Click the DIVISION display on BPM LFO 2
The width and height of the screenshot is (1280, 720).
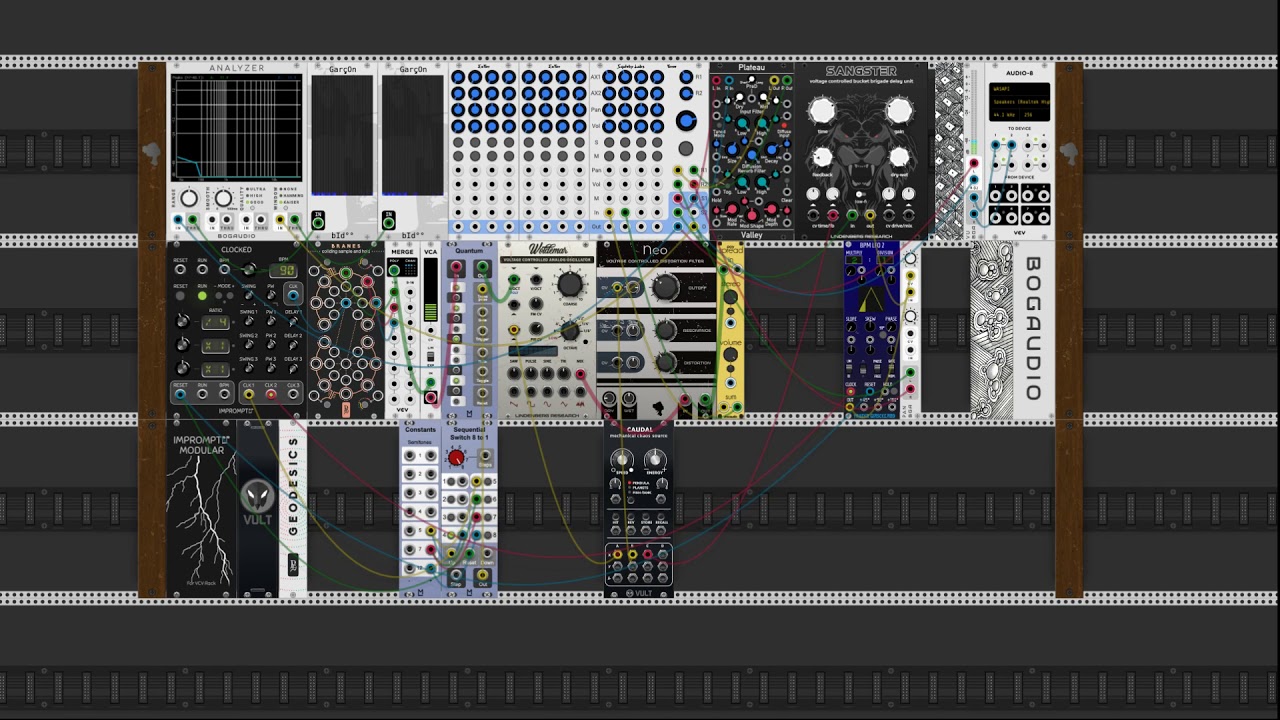(x=885, y=260)
